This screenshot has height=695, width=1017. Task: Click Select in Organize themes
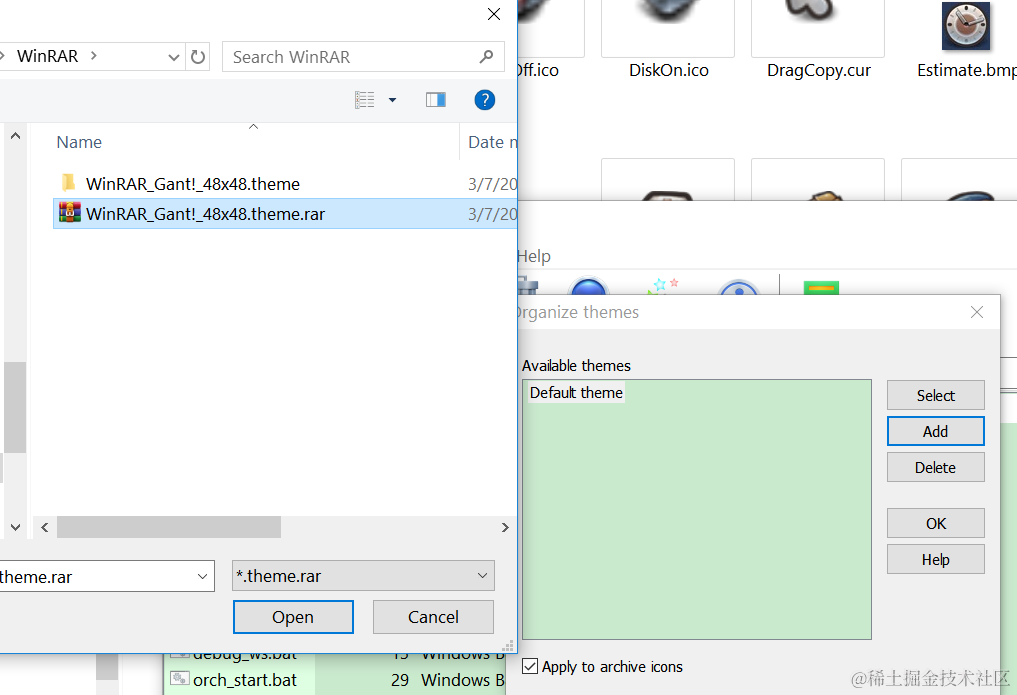pos(935,395)
